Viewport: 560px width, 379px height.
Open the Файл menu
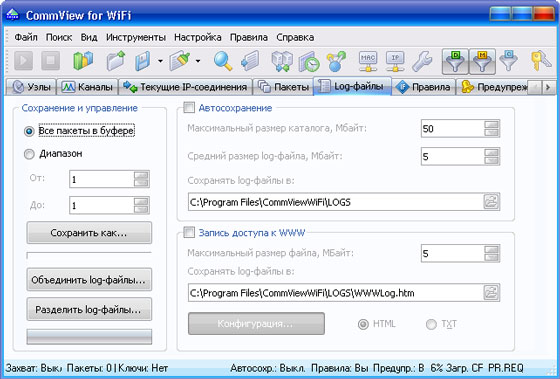26,37
